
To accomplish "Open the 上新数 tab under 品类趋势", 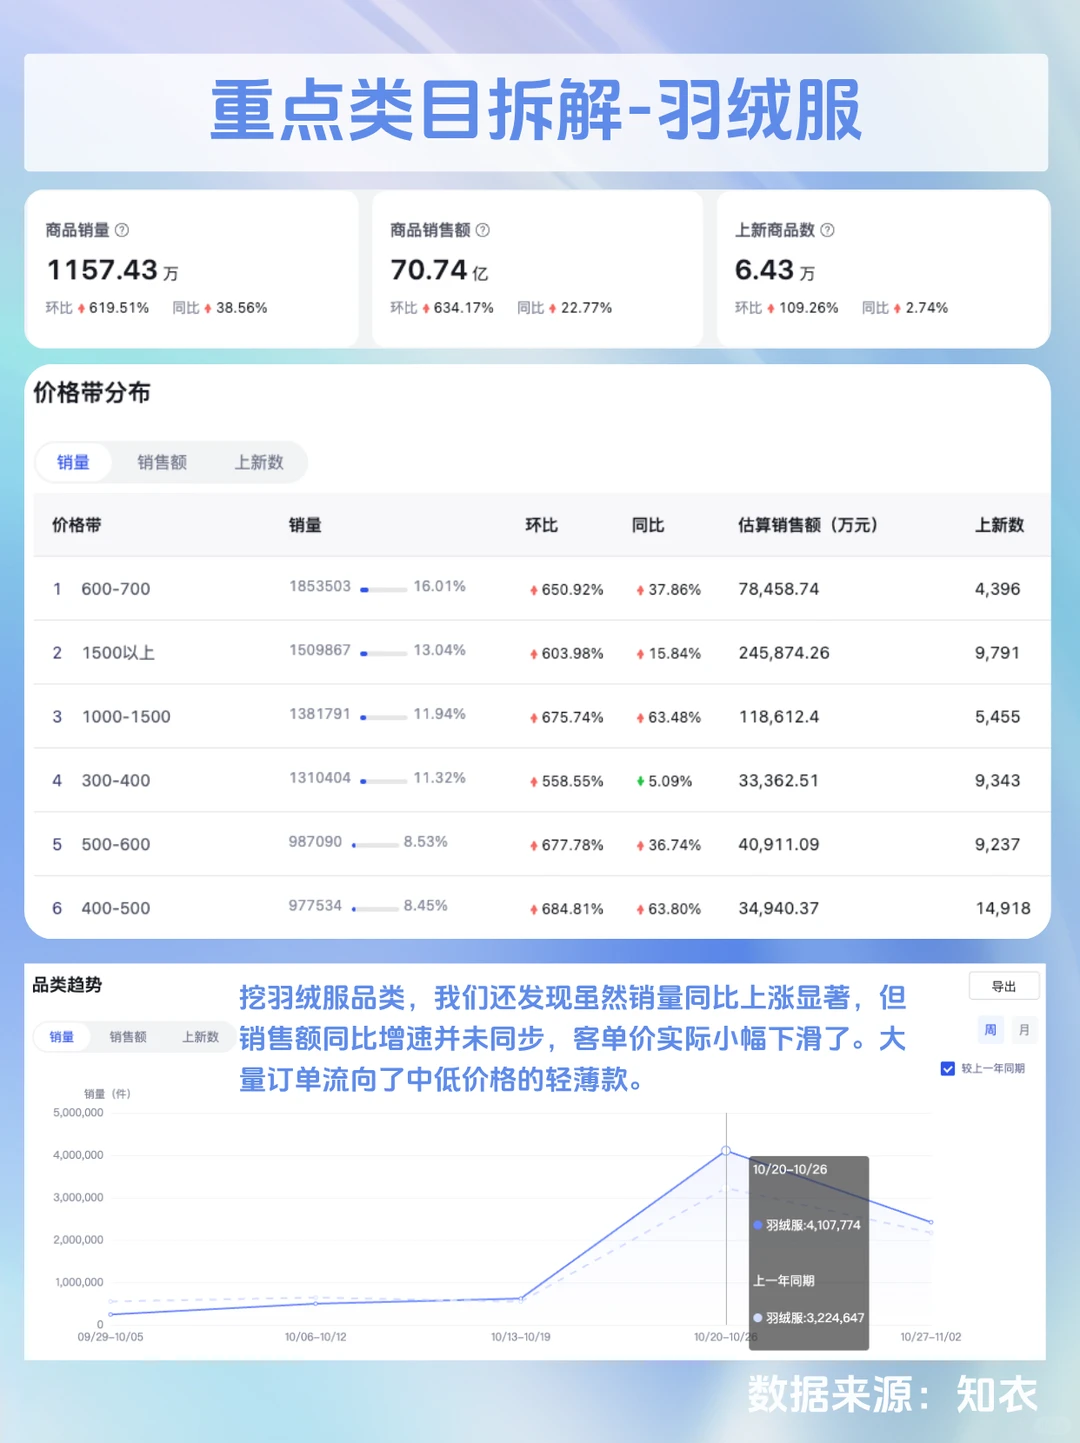I will tap(199, 1037).
